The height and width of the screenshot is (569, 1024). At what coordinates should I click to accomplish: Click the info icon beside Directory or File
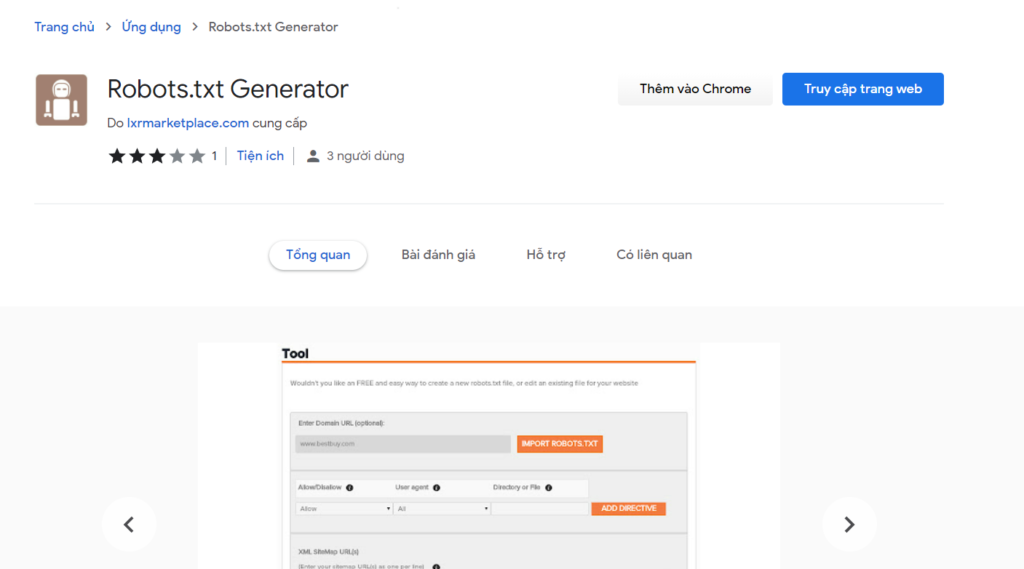[x=549, y=487]
